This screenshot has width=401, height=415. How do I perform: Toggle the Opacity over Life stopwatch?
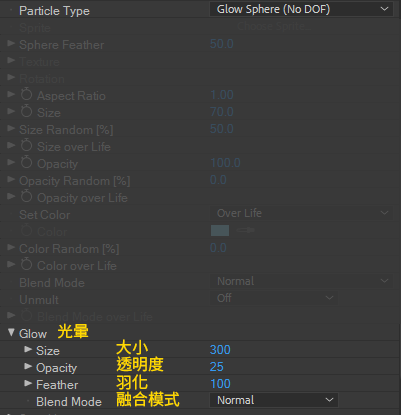click(26, 197)
